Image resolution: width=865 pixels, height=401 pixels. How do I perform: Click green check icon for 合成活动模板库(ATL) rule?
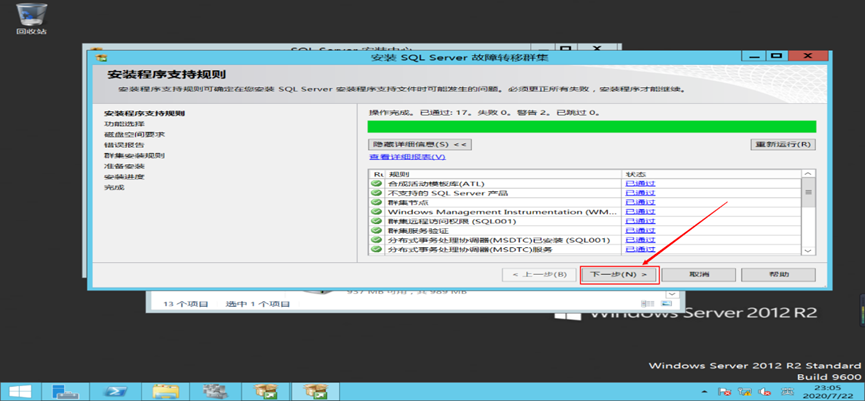tap(376, 184)
